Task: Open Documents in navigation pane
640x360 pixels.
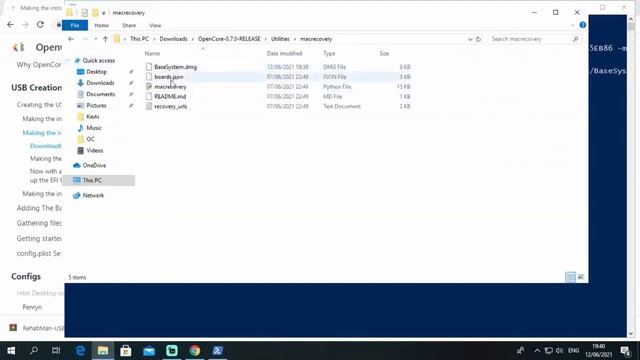Action: pos(100,94)
